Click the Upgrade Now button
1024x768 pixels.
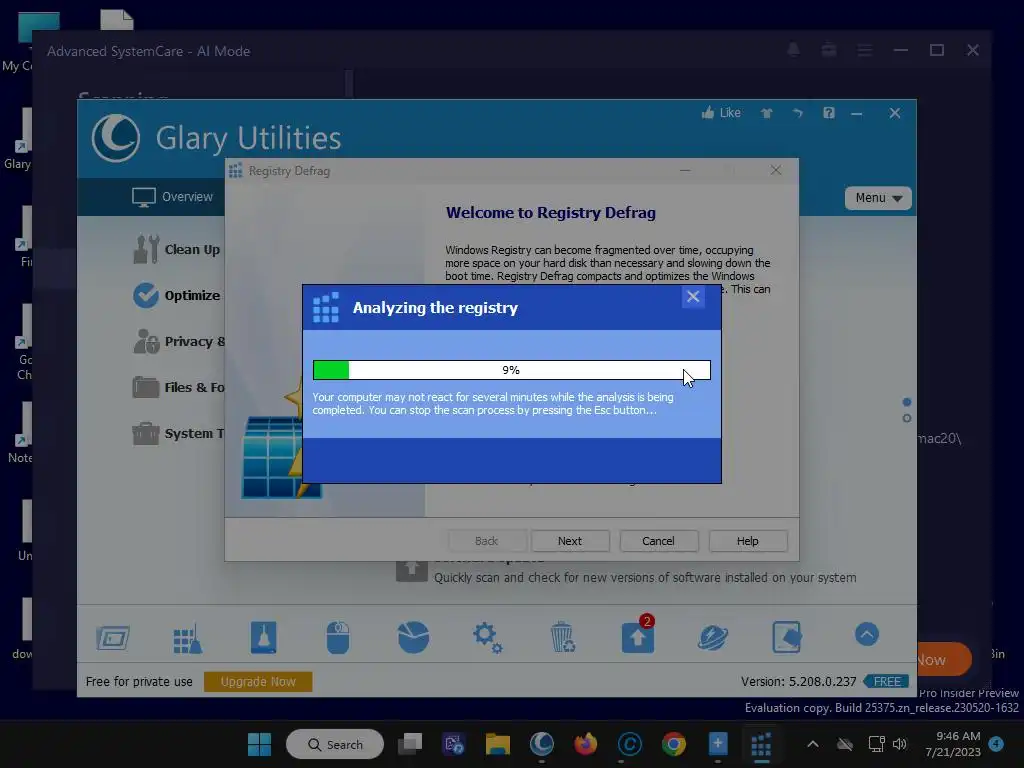click(258, 681)
